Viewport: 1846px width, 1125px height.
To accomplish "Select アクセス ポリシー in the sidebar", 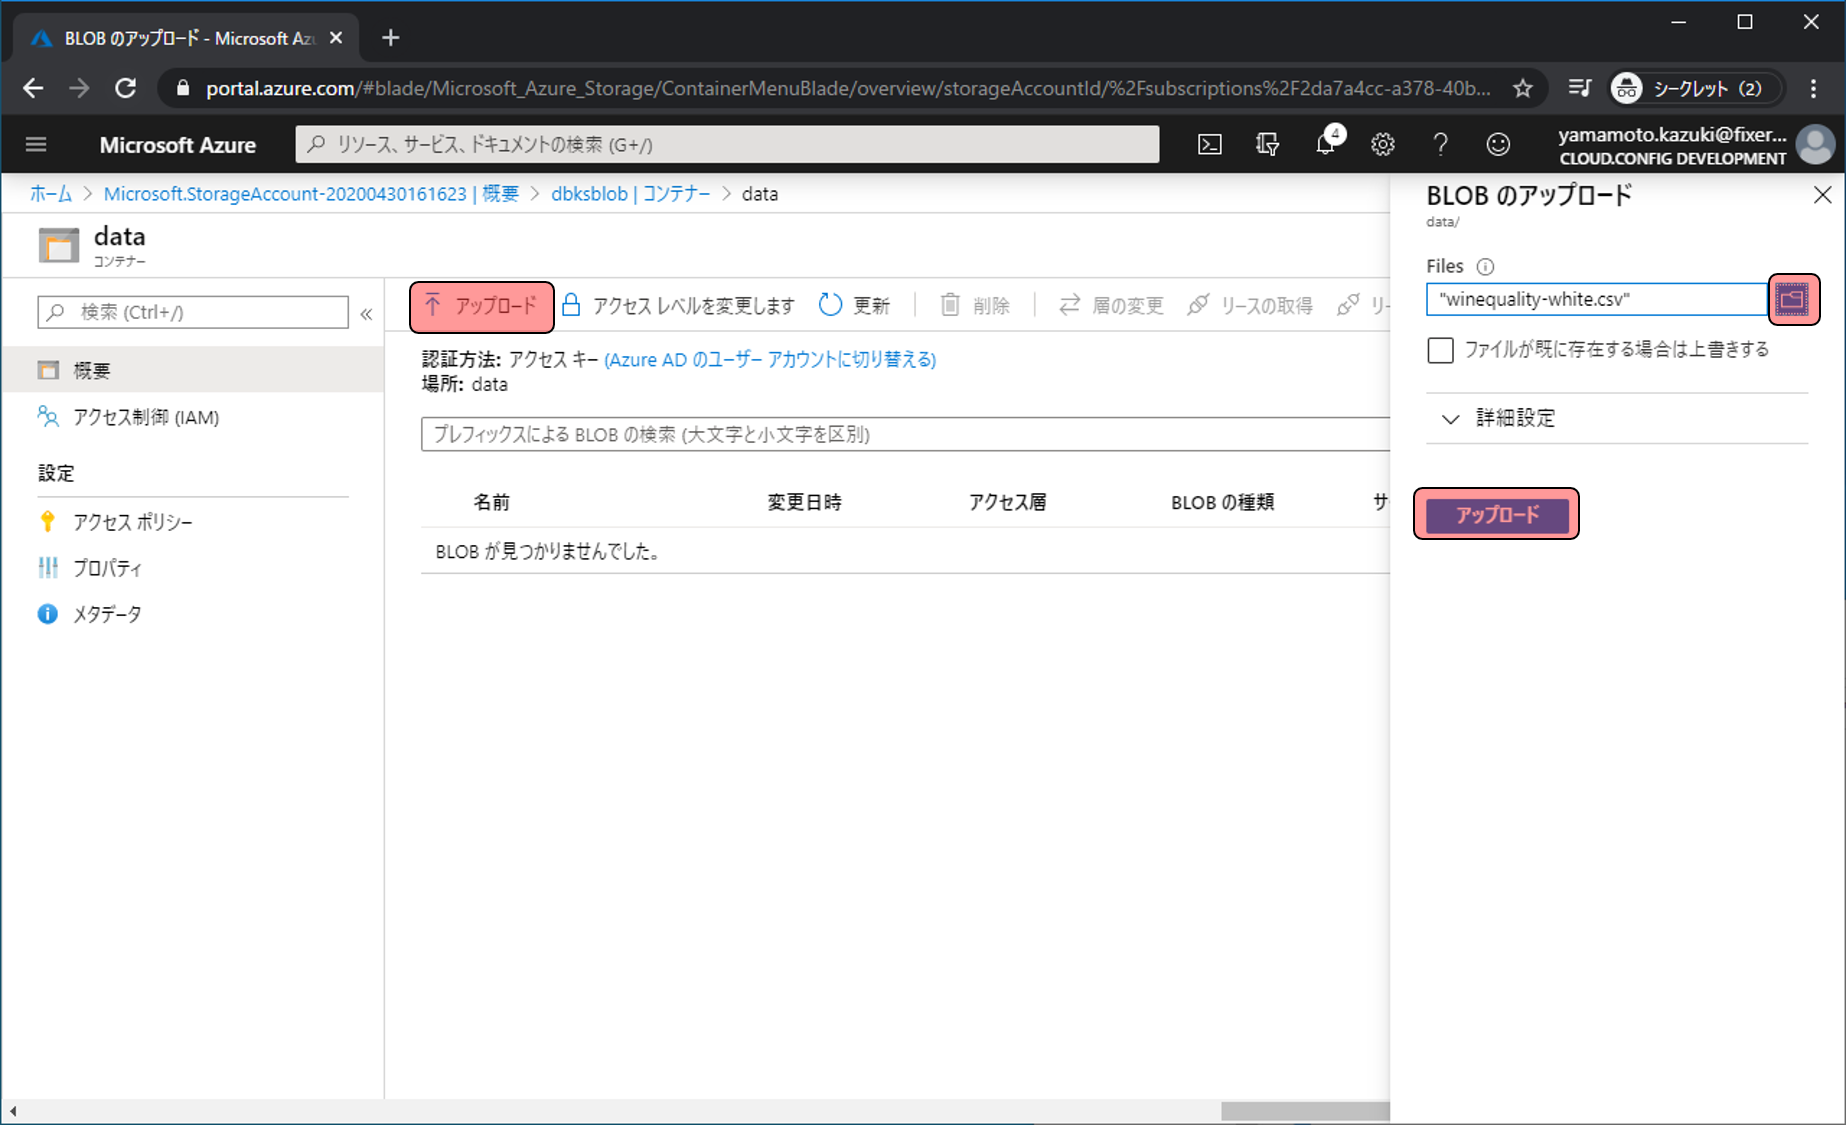I will pos(132,522).
